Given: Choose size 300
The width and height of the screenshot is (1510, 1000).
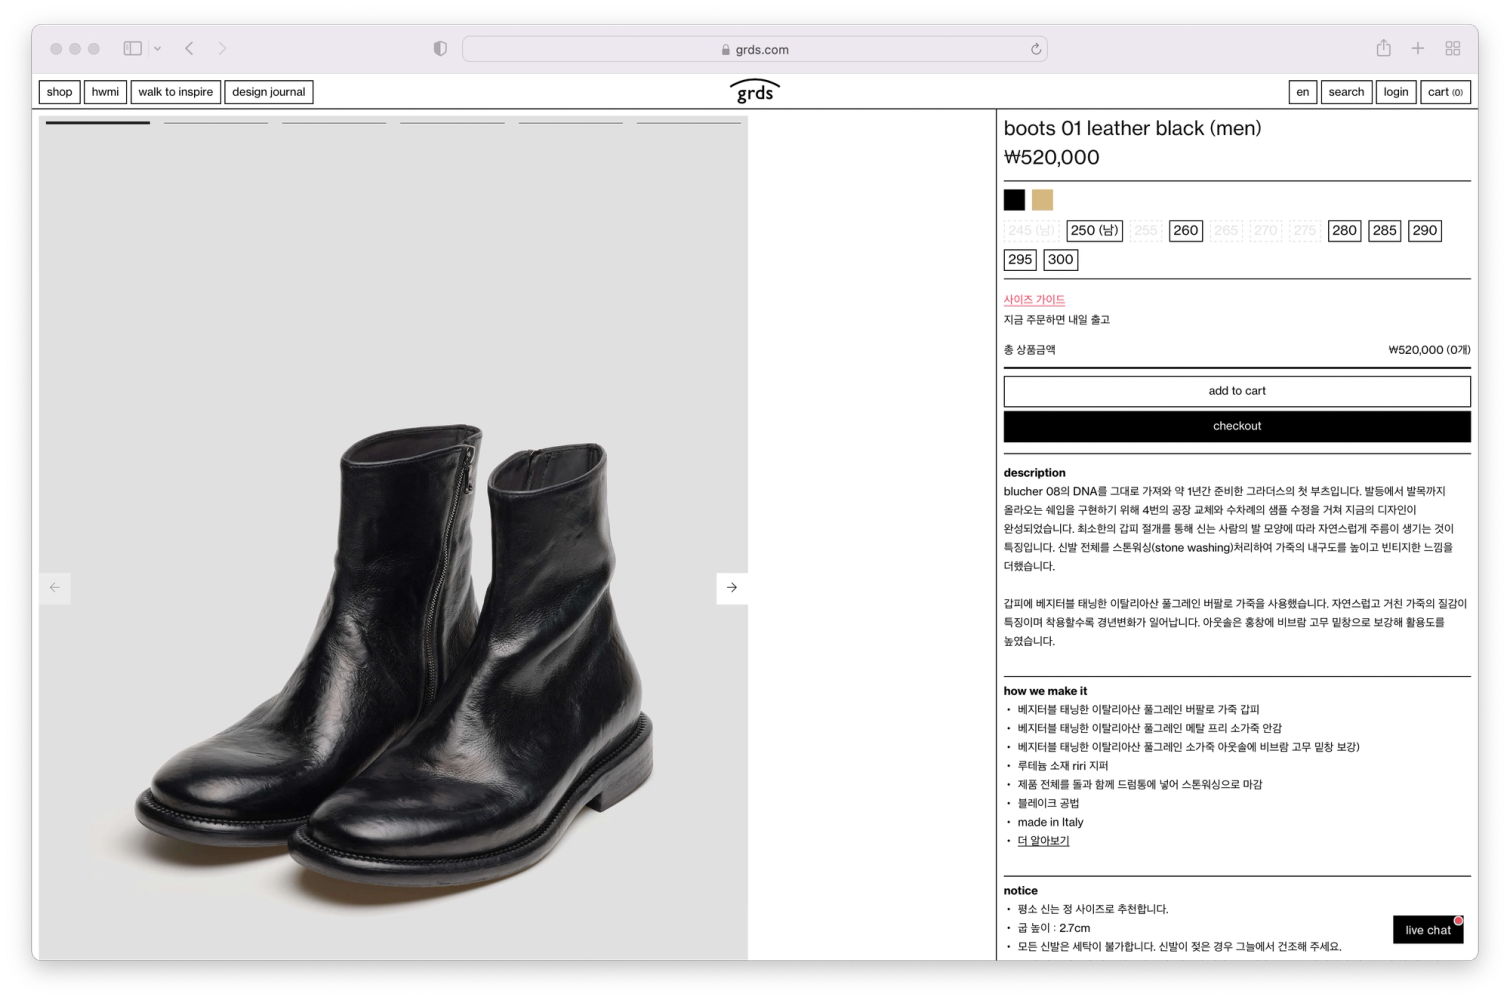Looking at the screenshot, I should tap(1061, 260).
